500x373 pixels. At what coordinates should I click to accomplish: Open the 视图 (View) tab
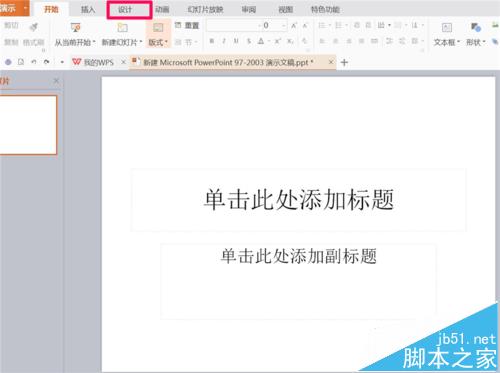(286, 10)
